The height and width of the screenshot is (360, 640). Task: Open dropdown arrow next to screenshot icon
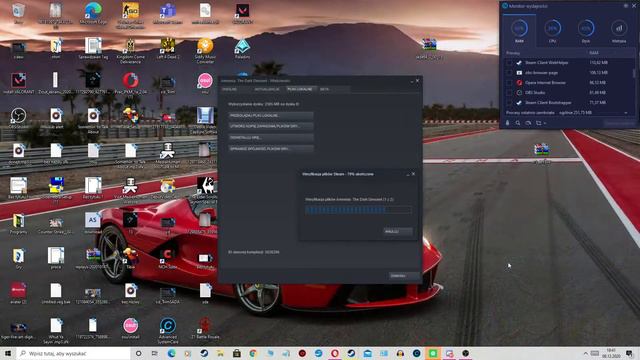pos(545,123)
